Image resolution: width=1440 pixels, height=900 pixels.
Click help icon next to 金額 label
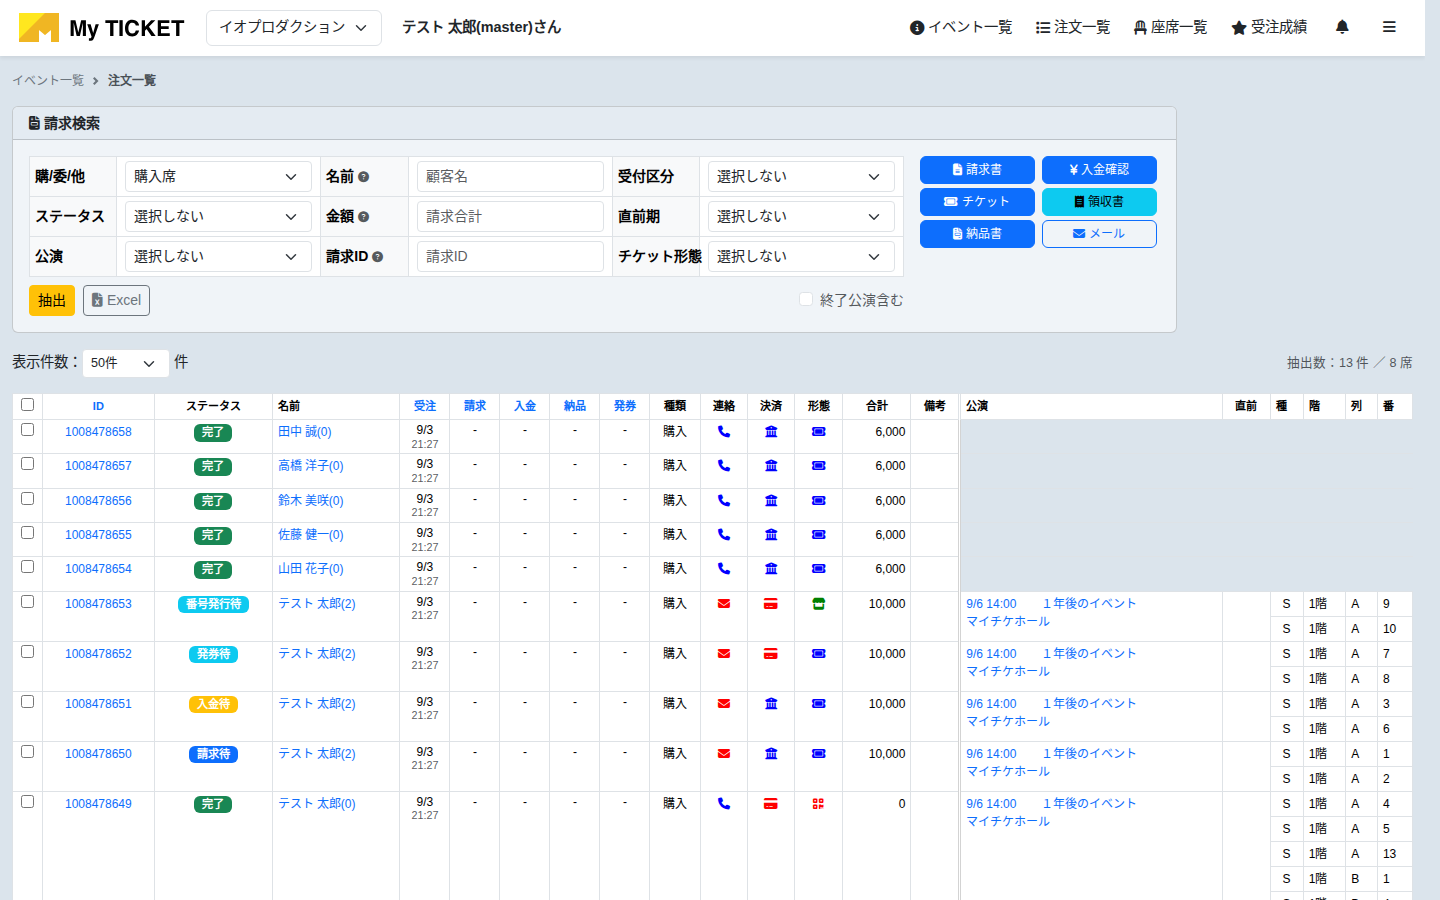pos(364,217)
